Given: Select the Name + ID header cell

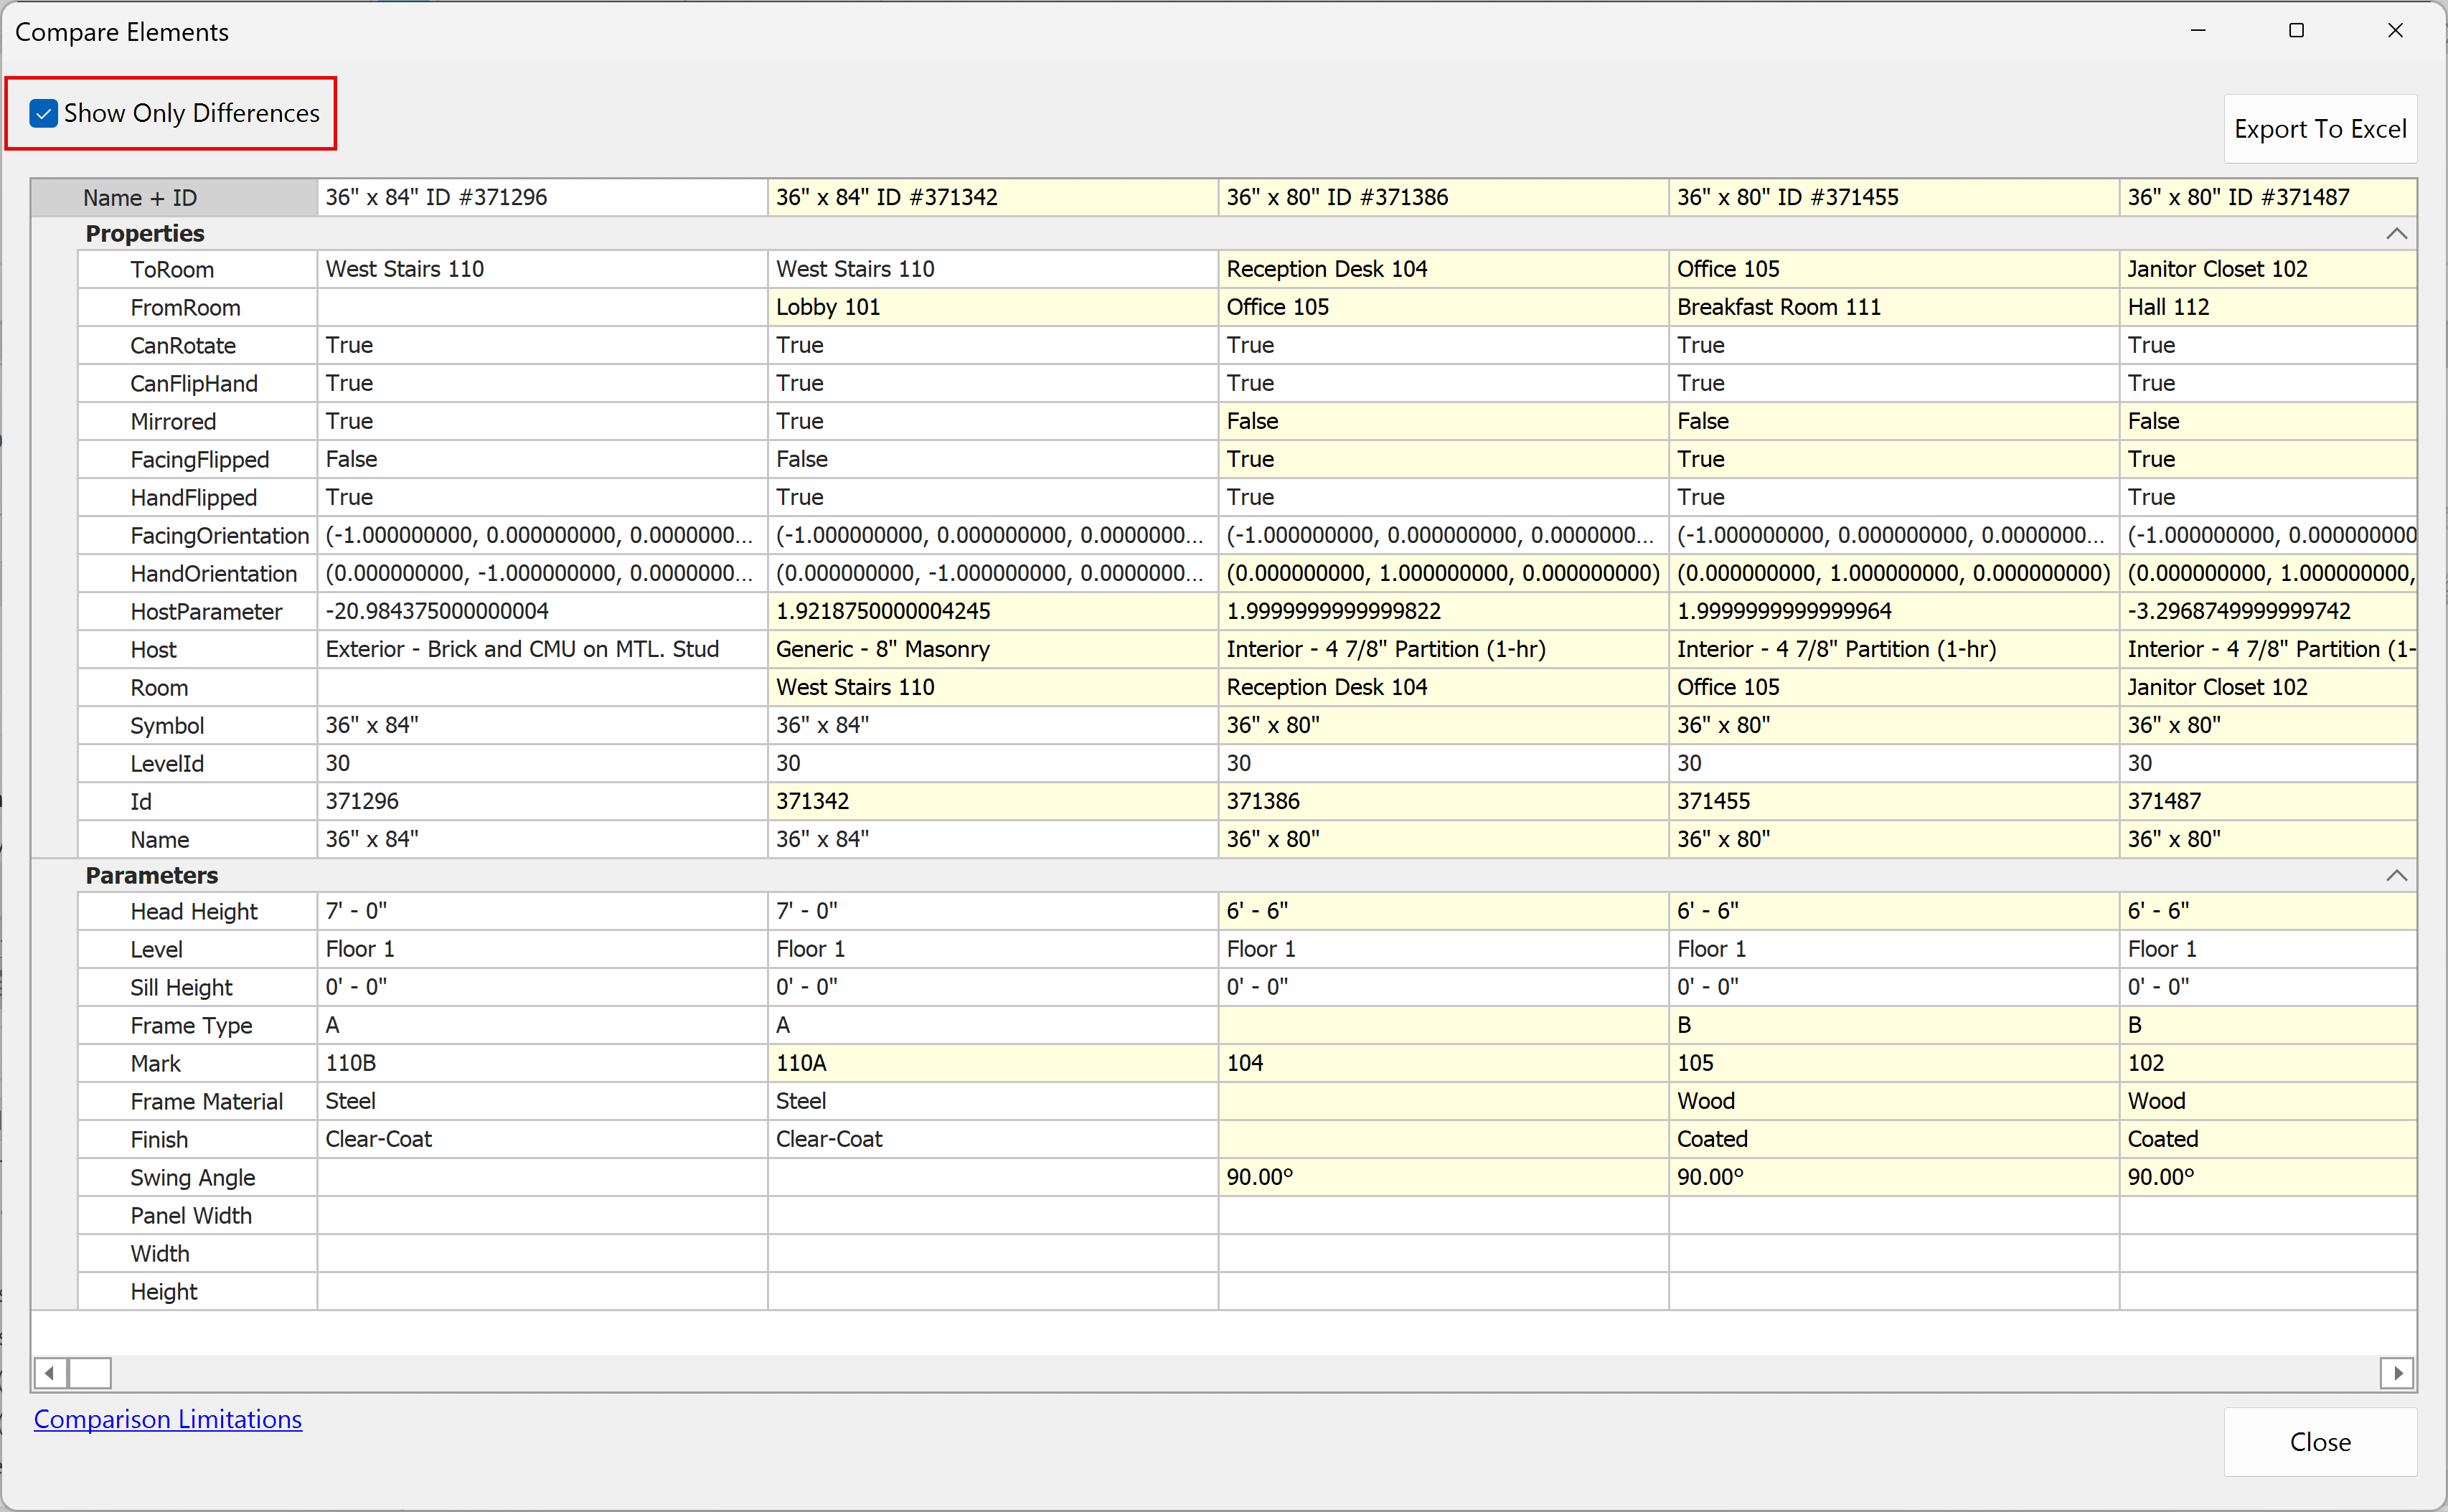Looking at the screenshot, I should pos(174,198).
